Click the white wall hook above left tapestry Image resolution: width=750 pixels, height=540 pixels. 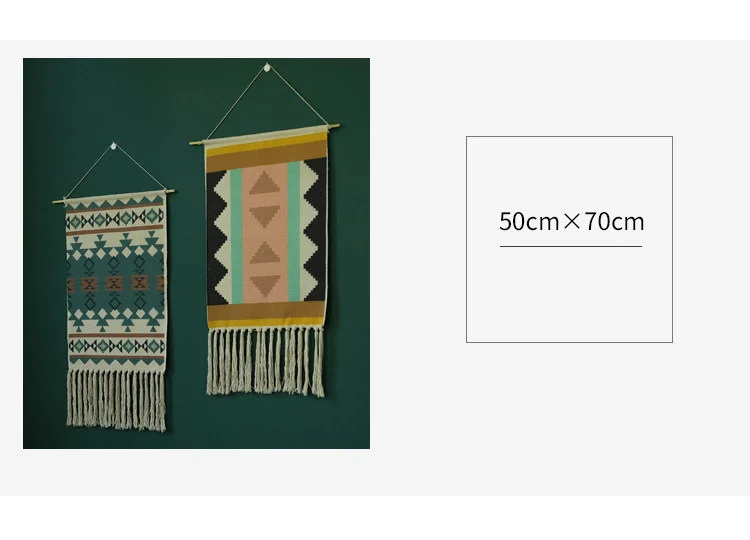tap(113, 145)
